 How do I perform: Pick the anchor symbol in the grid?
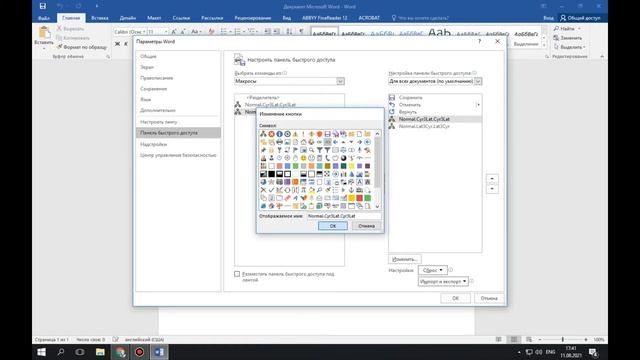point(351,190)
